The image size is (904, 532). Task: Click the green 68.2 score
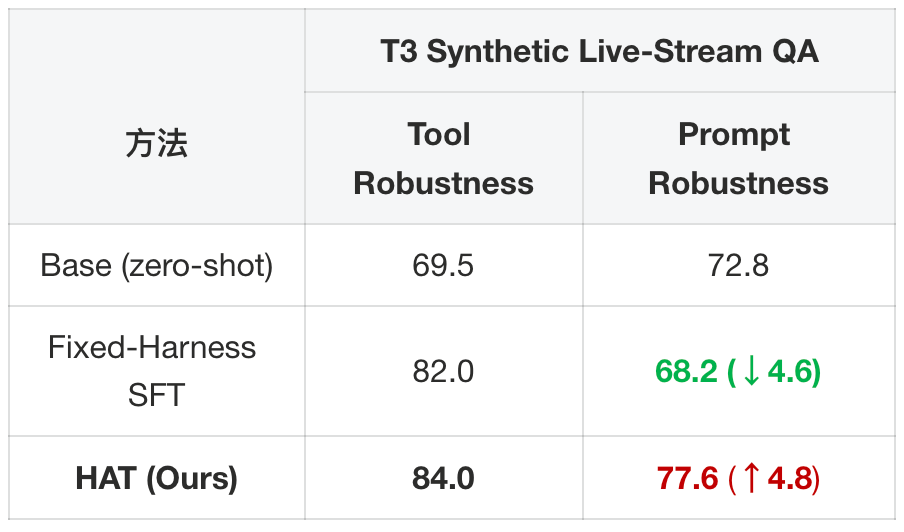pos(686,371)
